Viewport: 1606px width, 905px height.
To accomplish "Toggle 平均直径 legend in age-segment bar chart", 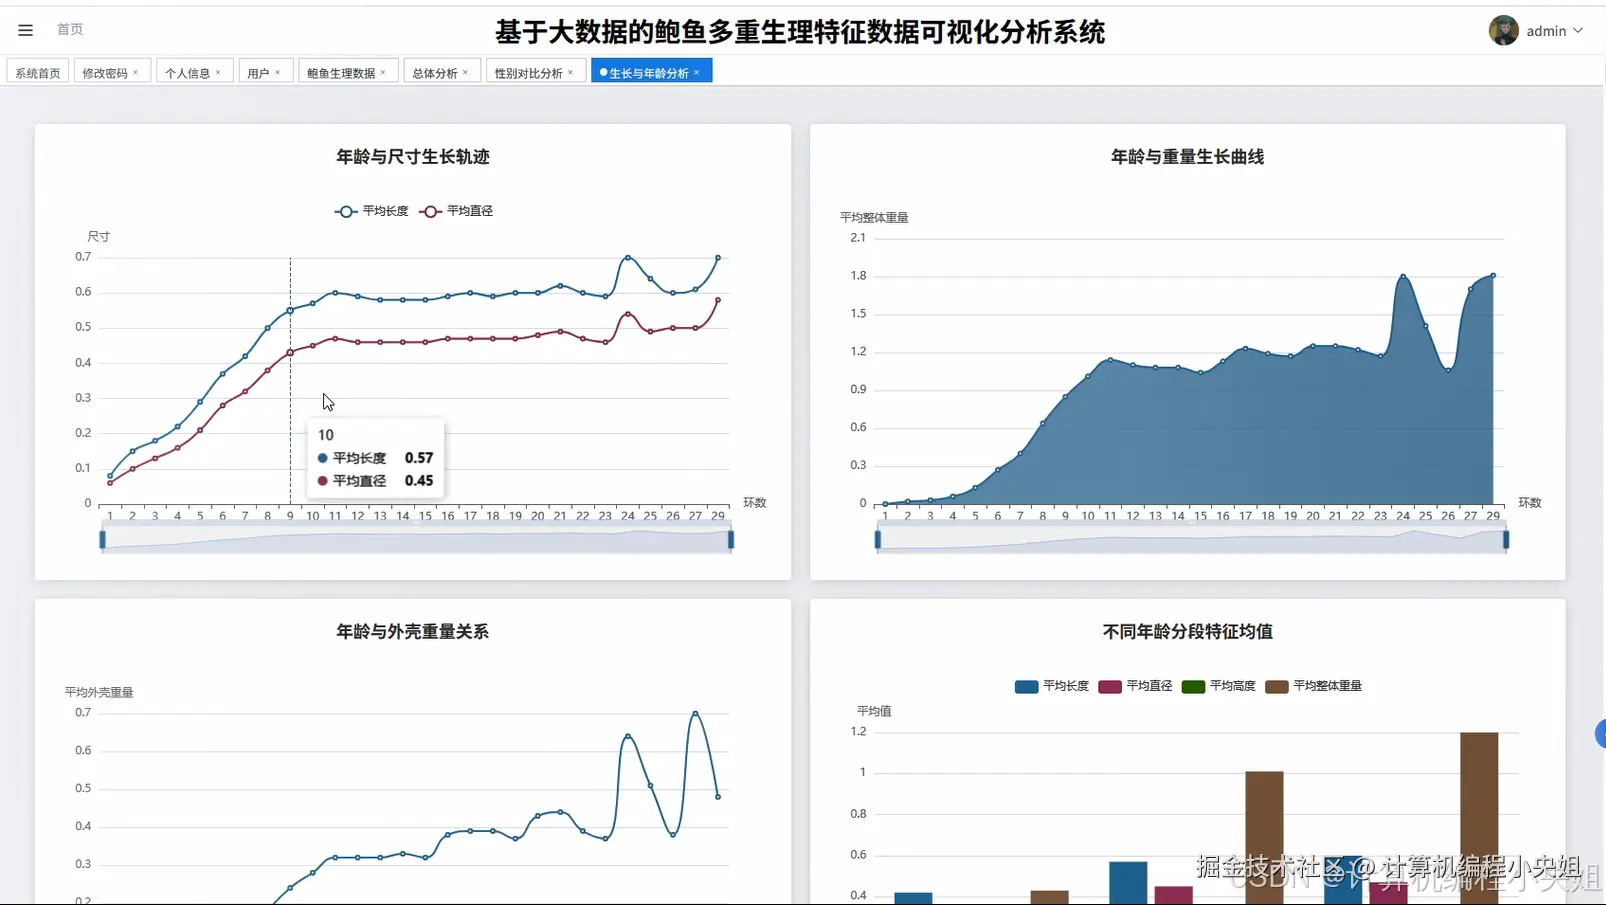I will click(x=1135, y=686).
